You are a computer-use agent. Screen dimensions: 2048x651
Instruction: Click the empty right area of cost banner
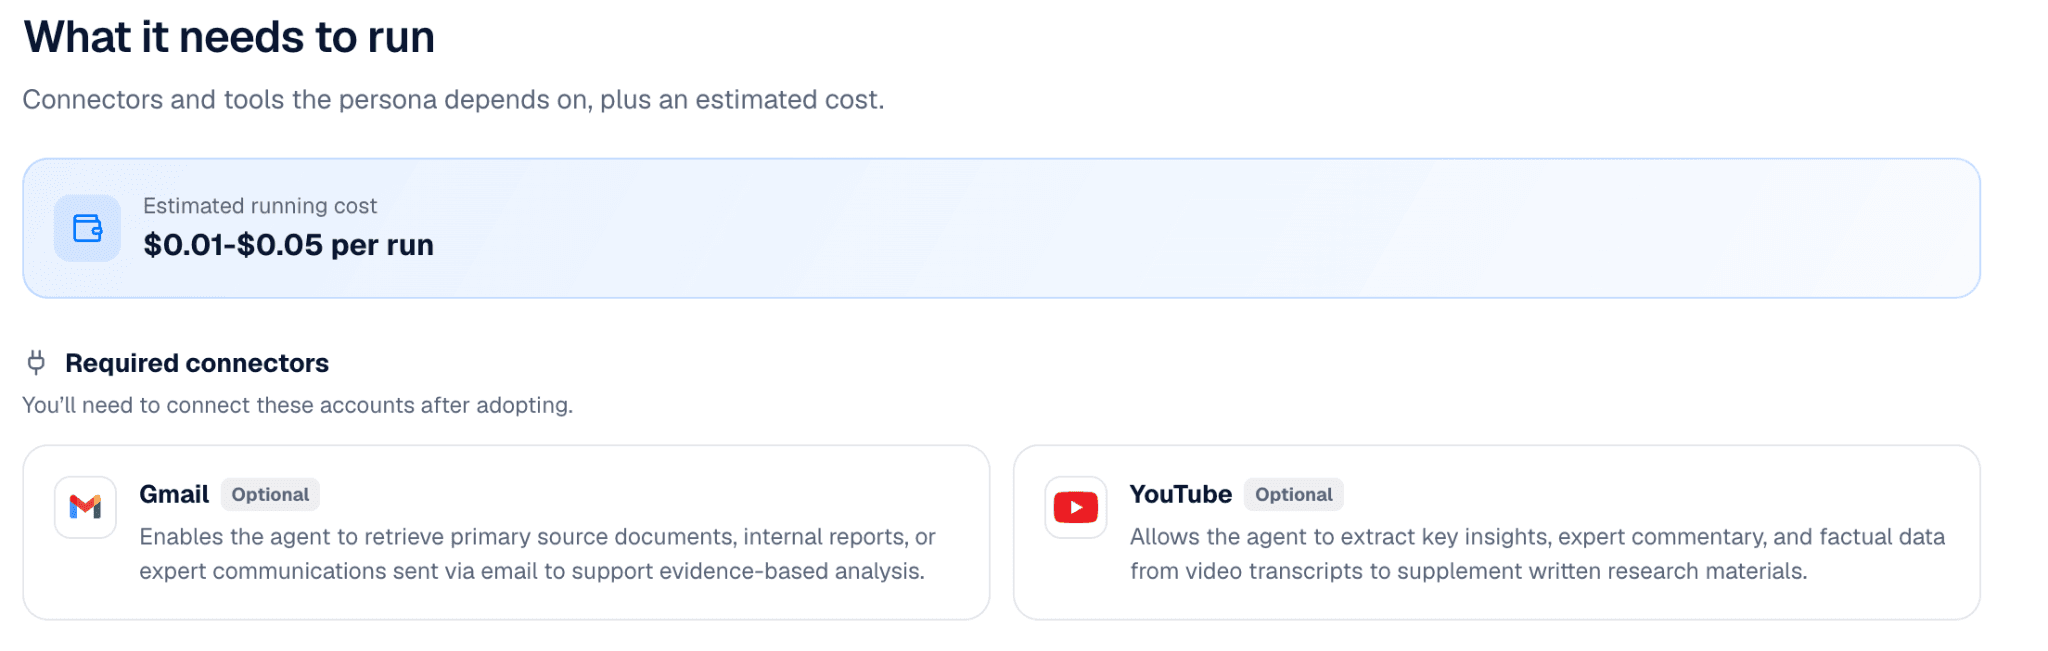[x=1400, y=228]
